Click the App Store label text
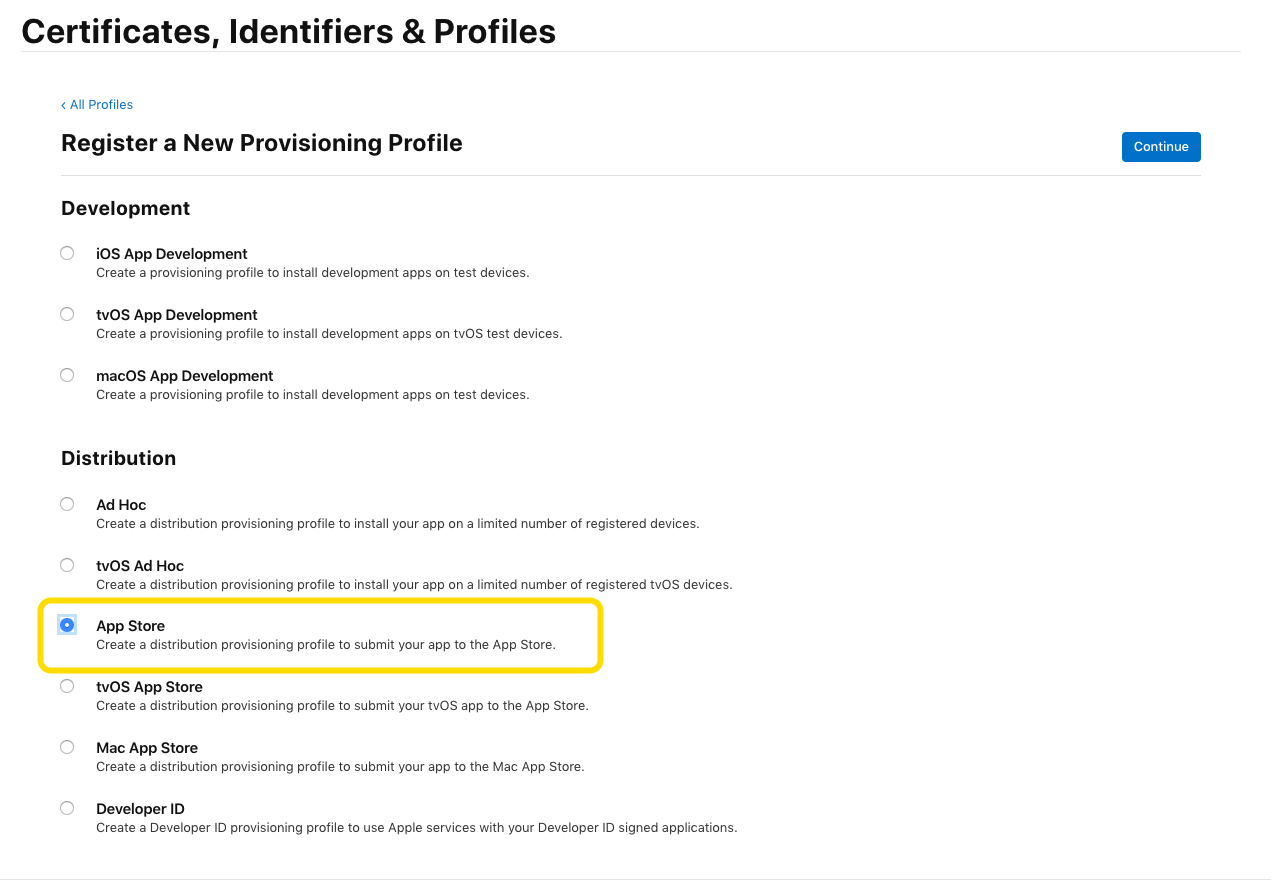The image size is (1273, 892). click(x=130, y=625)
